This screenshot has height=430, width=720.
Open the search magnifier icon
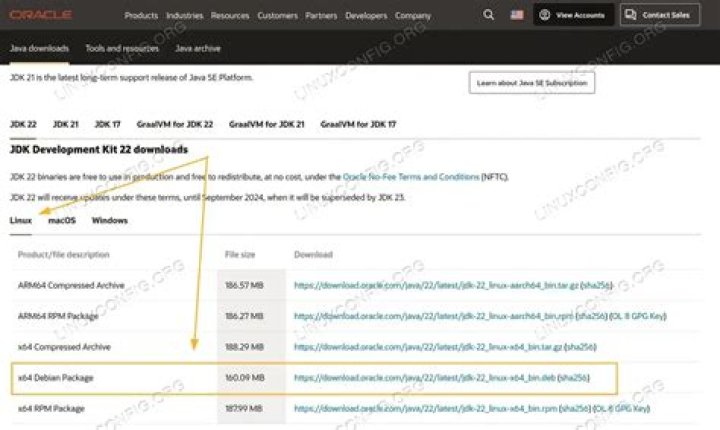tap(489, 15)
